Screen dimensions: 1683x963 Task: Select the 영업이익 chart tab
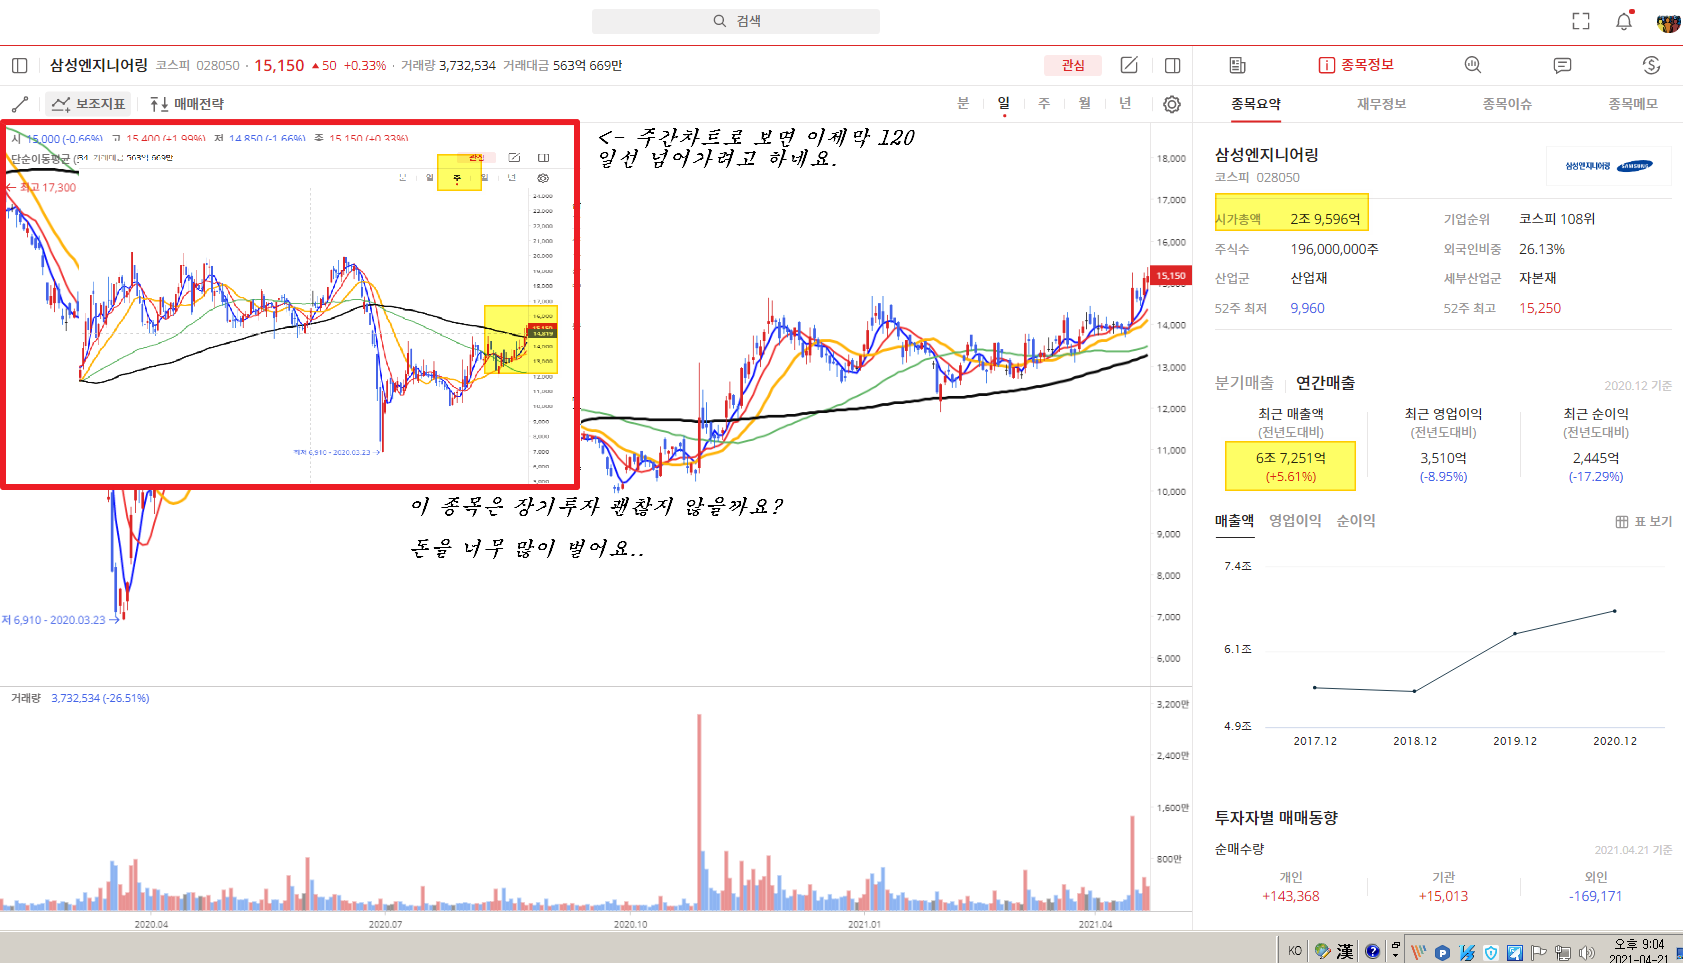pyautogui.click(x=1295, y=521)
